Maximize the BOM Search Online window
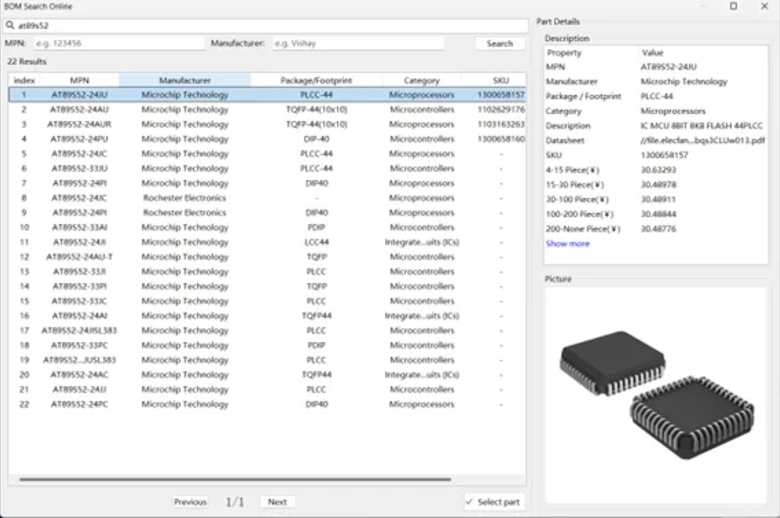 pyautogui.click(x=733, y=6)
